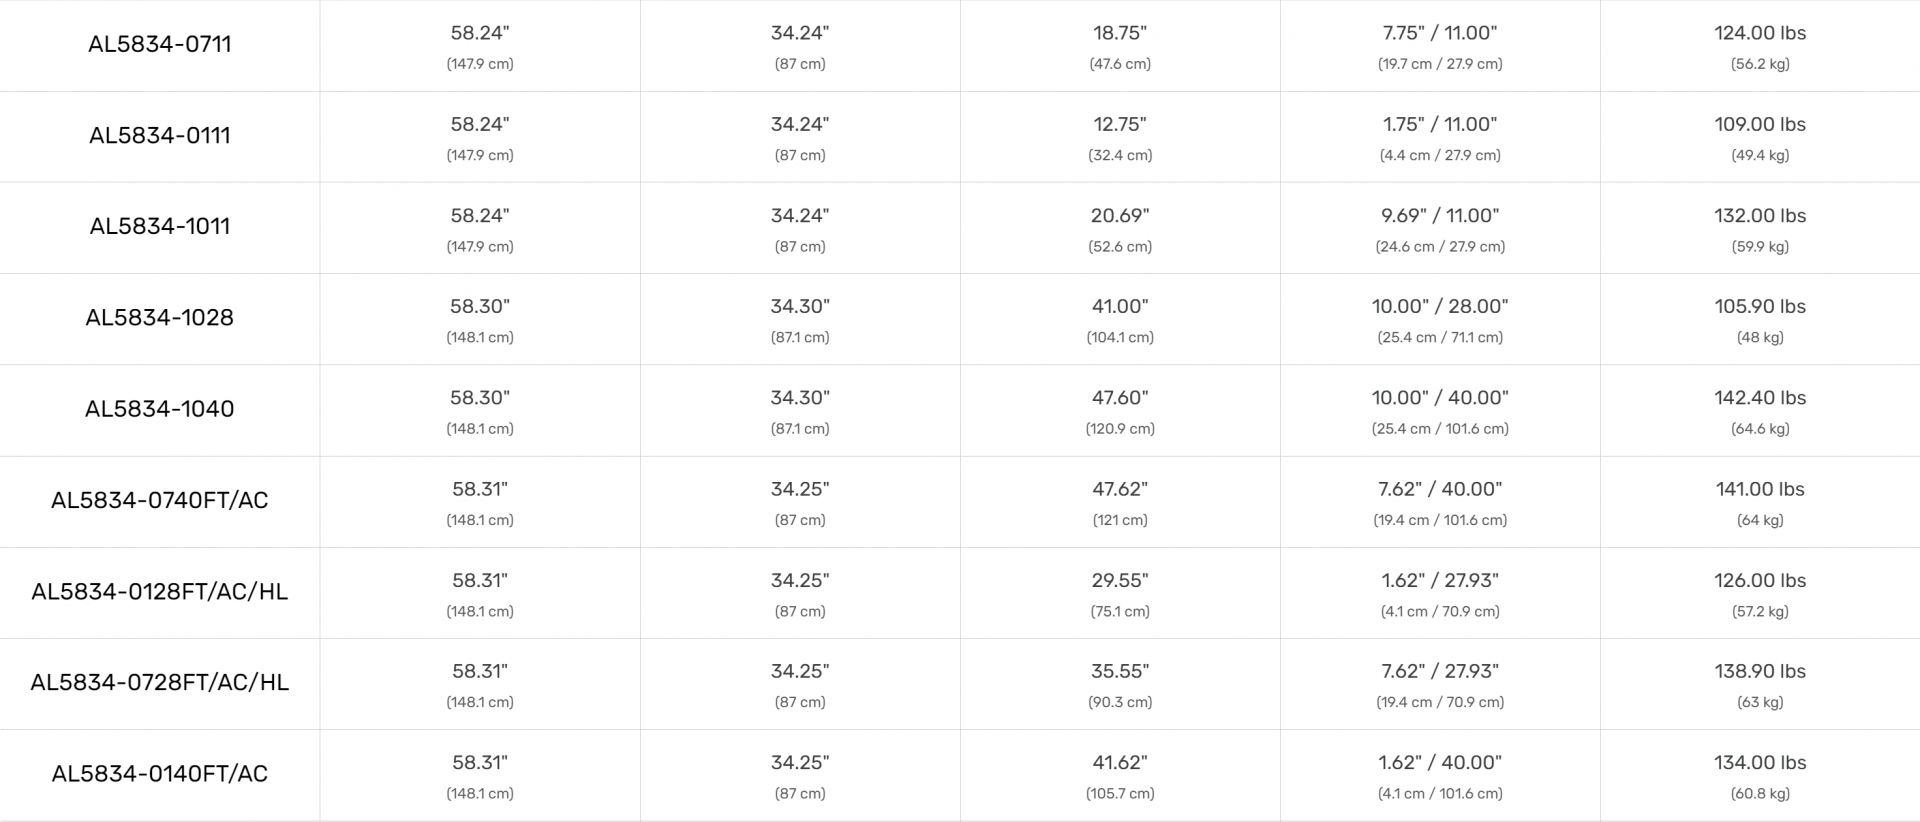
Task: Select the AL5834-0111 model cell
Action: [x=160, y=135]
